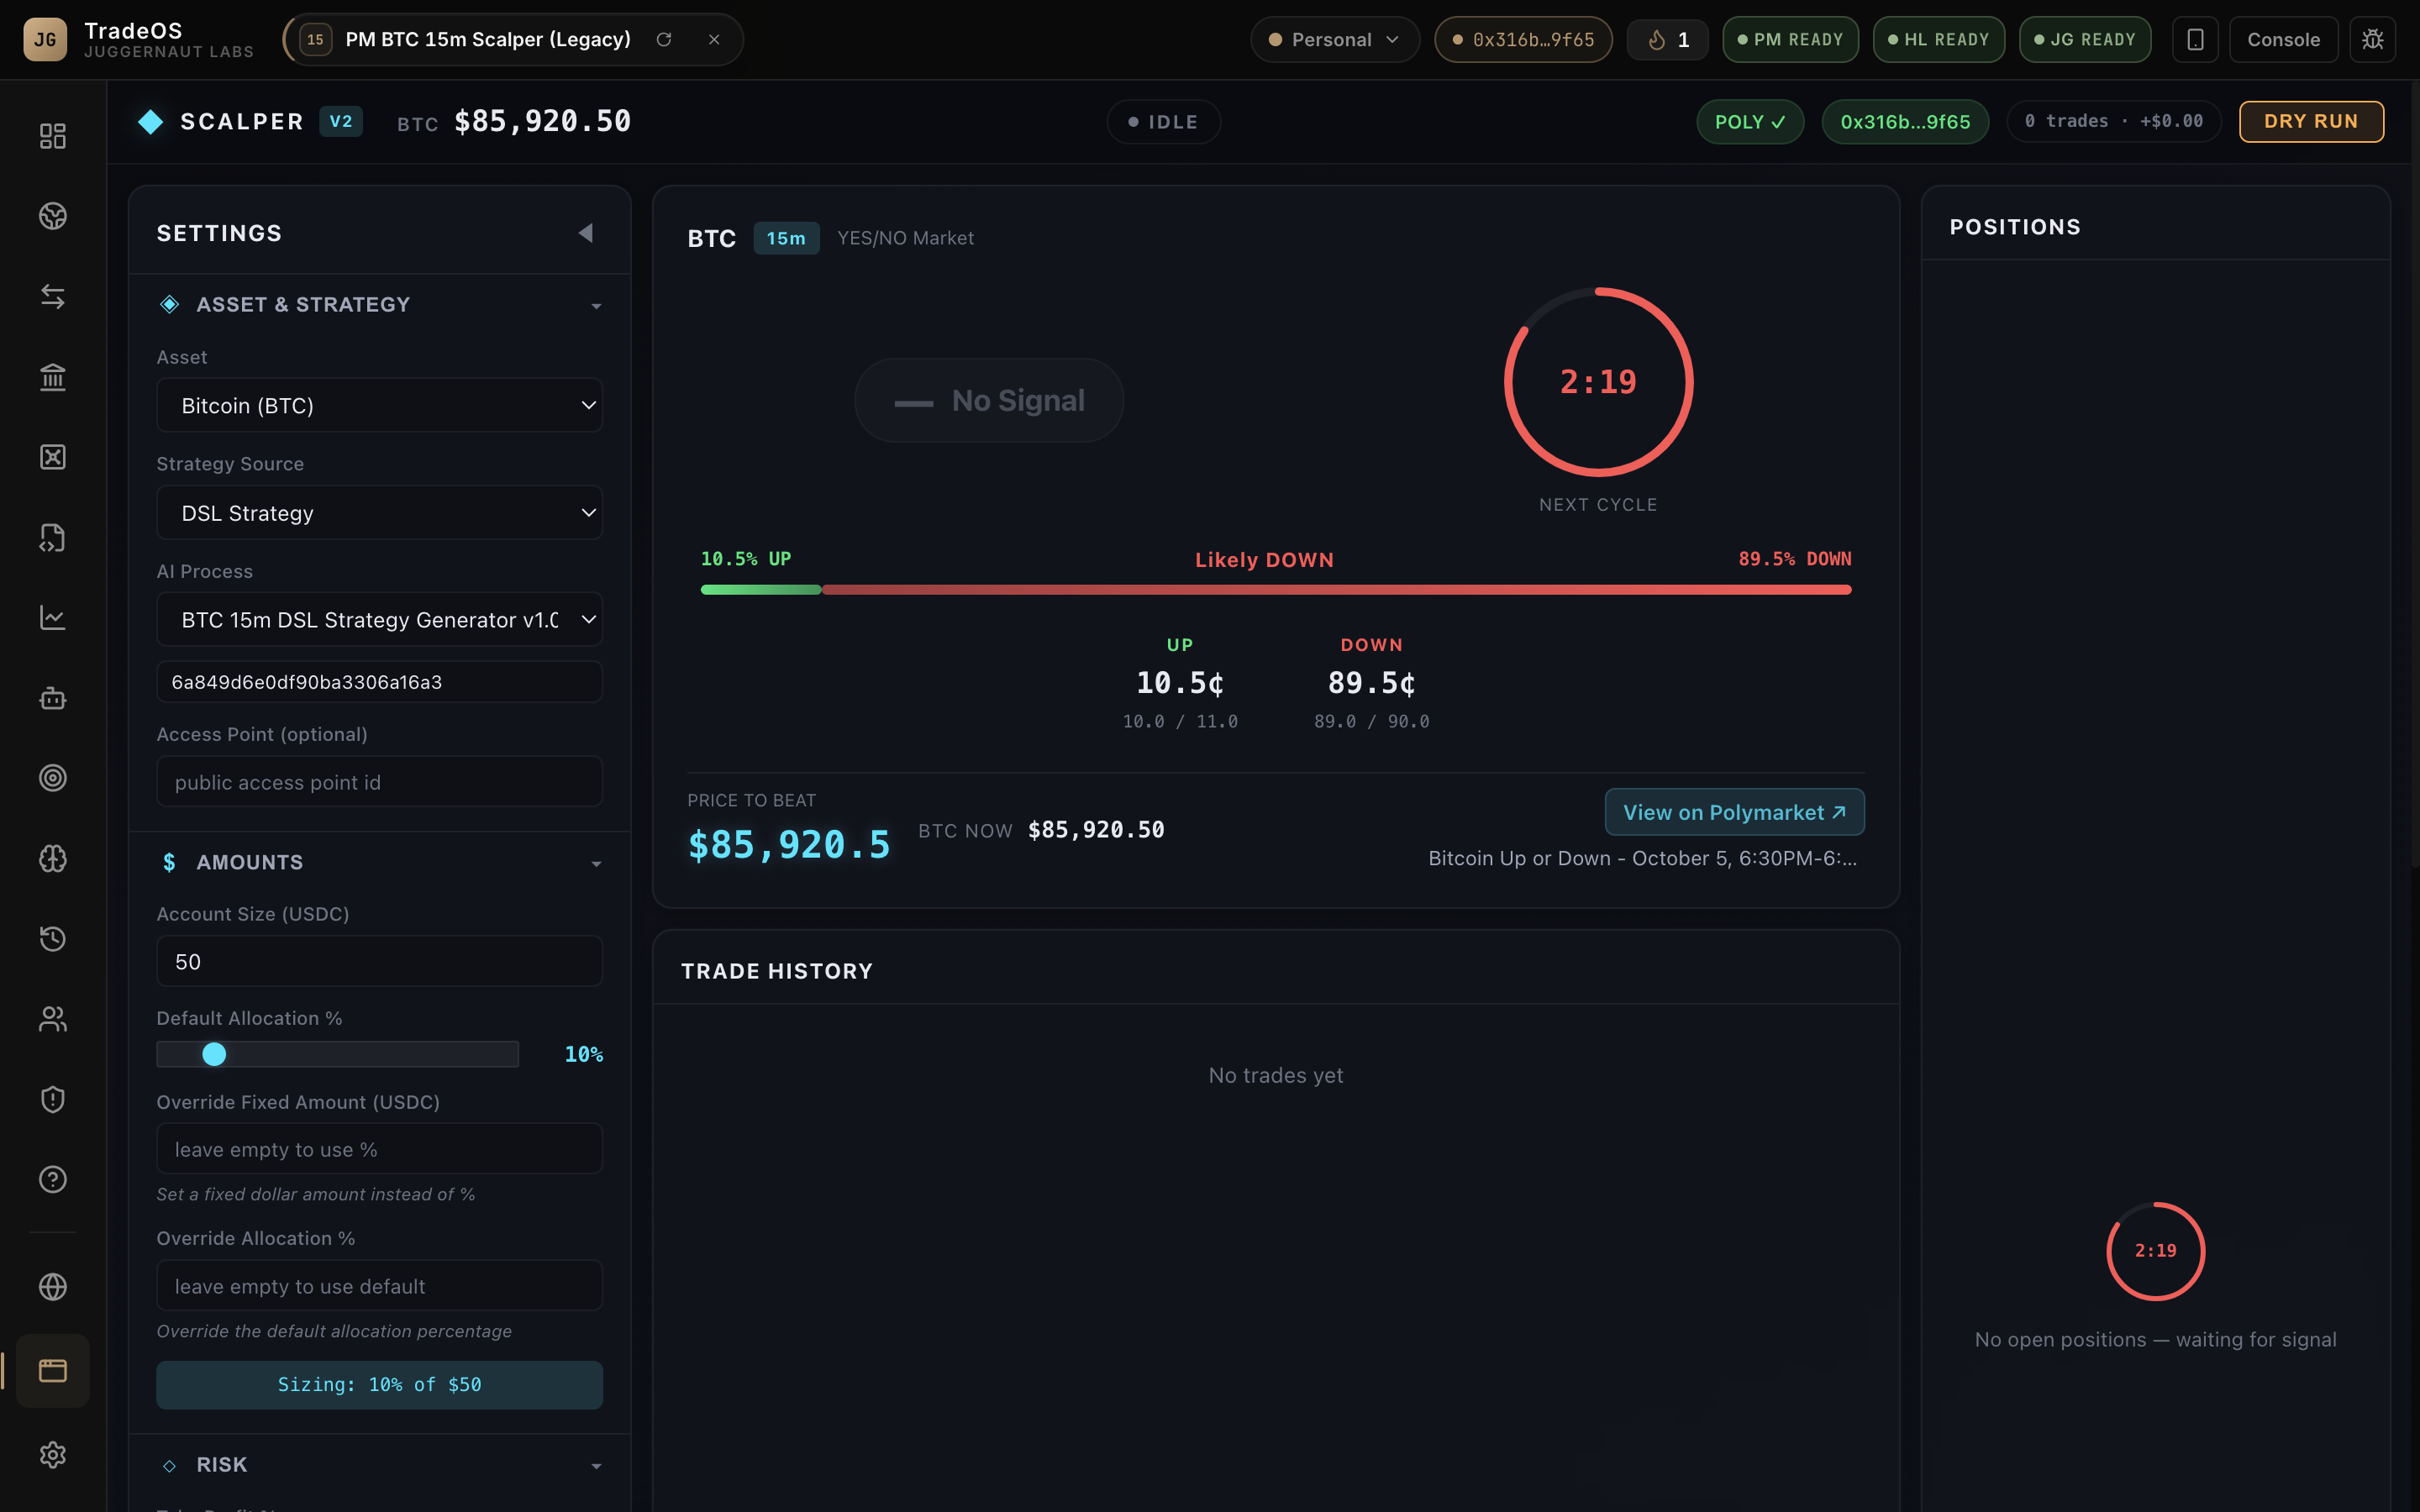Focus the Access Point id field

coord(379,782)
